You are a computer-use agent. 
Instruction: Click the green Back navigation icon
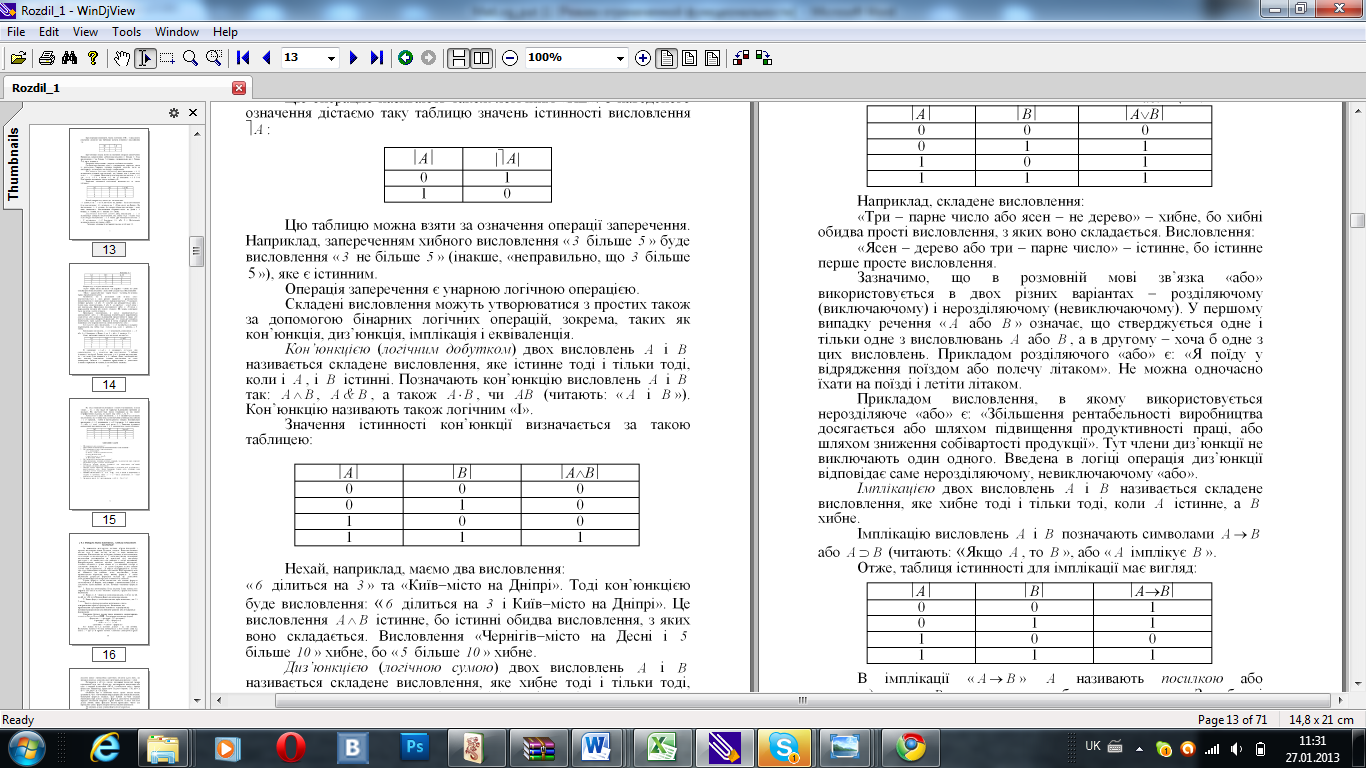[x=406, y=58]
